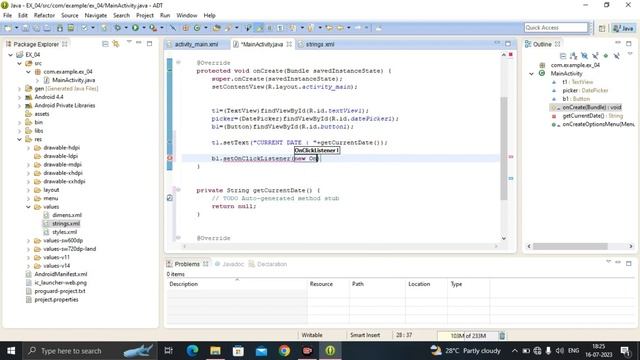Collapse the src folder node
640x360 pixels.
pyautogui.click(x=19, y=63)
